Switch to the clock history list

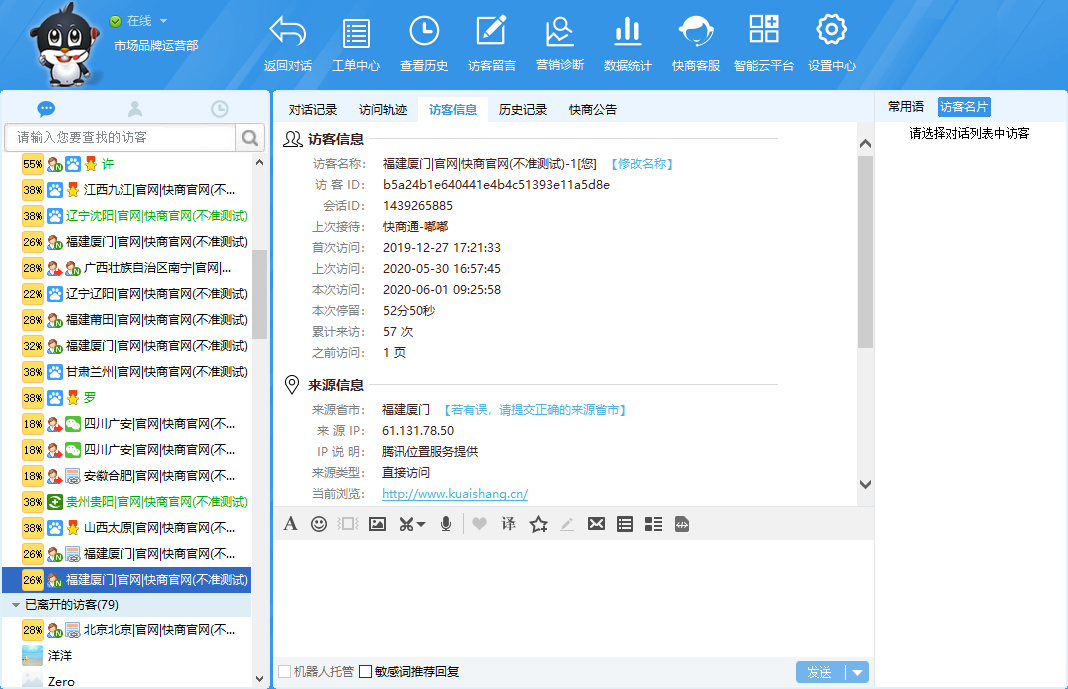click(219, 108)
